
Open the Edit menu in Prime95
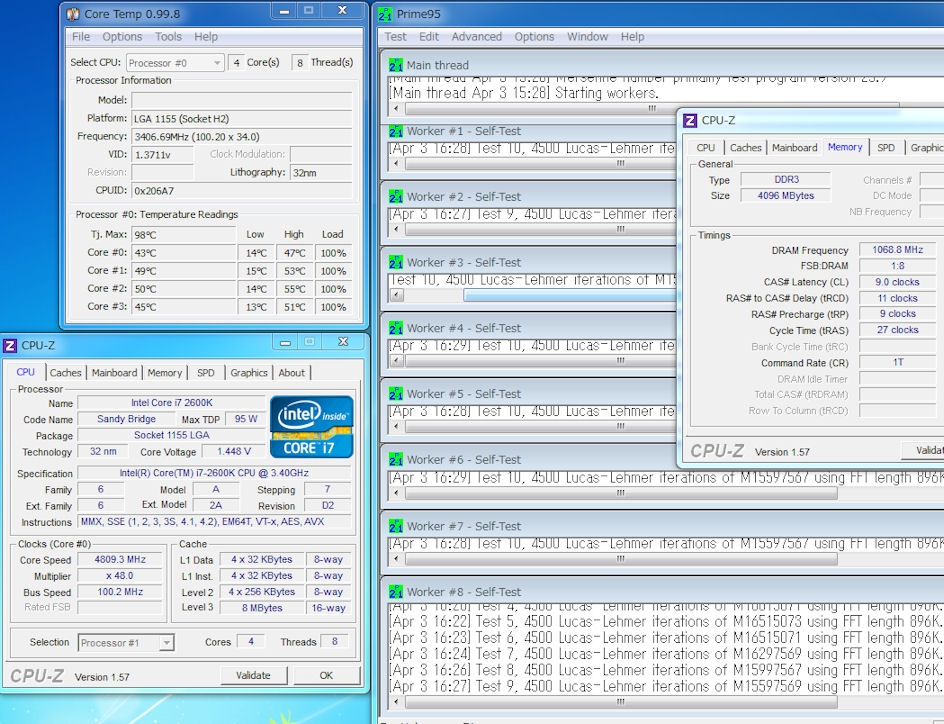[x=429, y=37]
